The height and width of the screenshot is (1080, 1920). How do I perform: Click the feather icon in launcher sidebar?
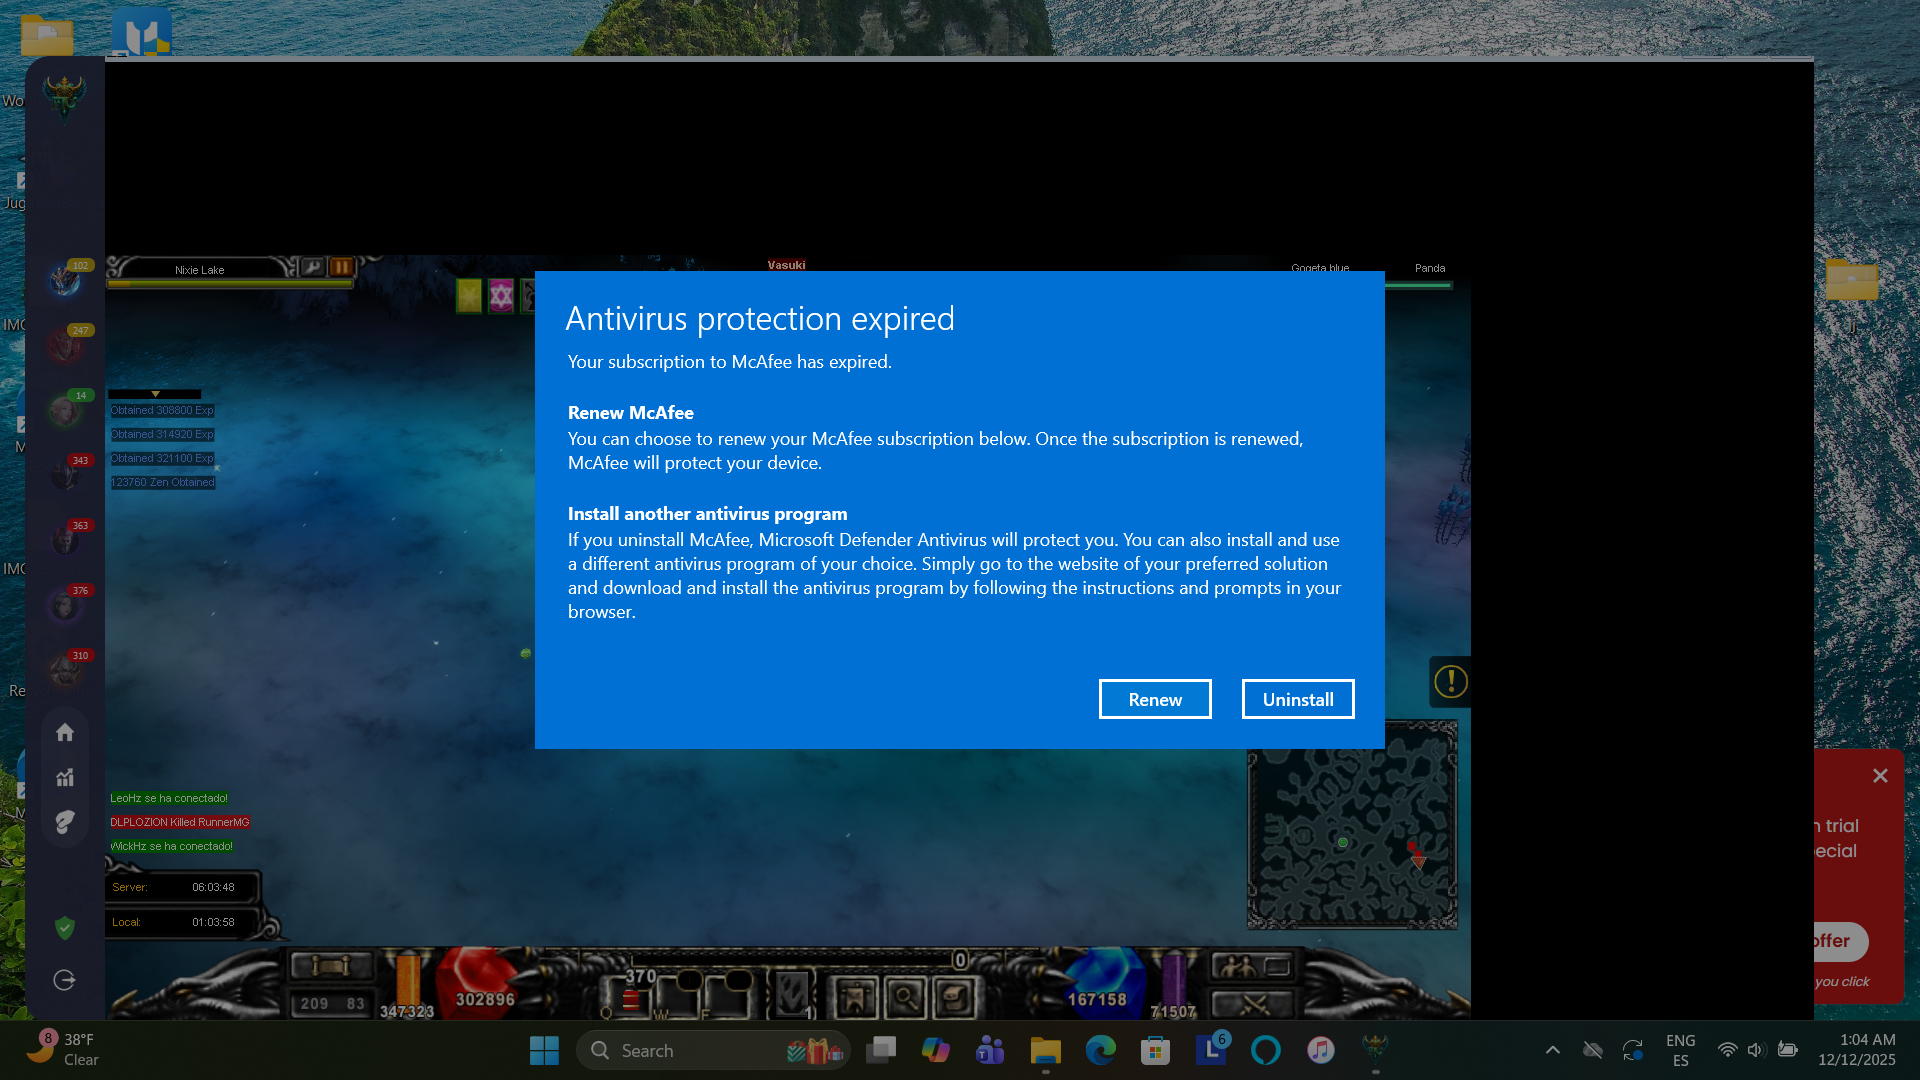[65, 822]
